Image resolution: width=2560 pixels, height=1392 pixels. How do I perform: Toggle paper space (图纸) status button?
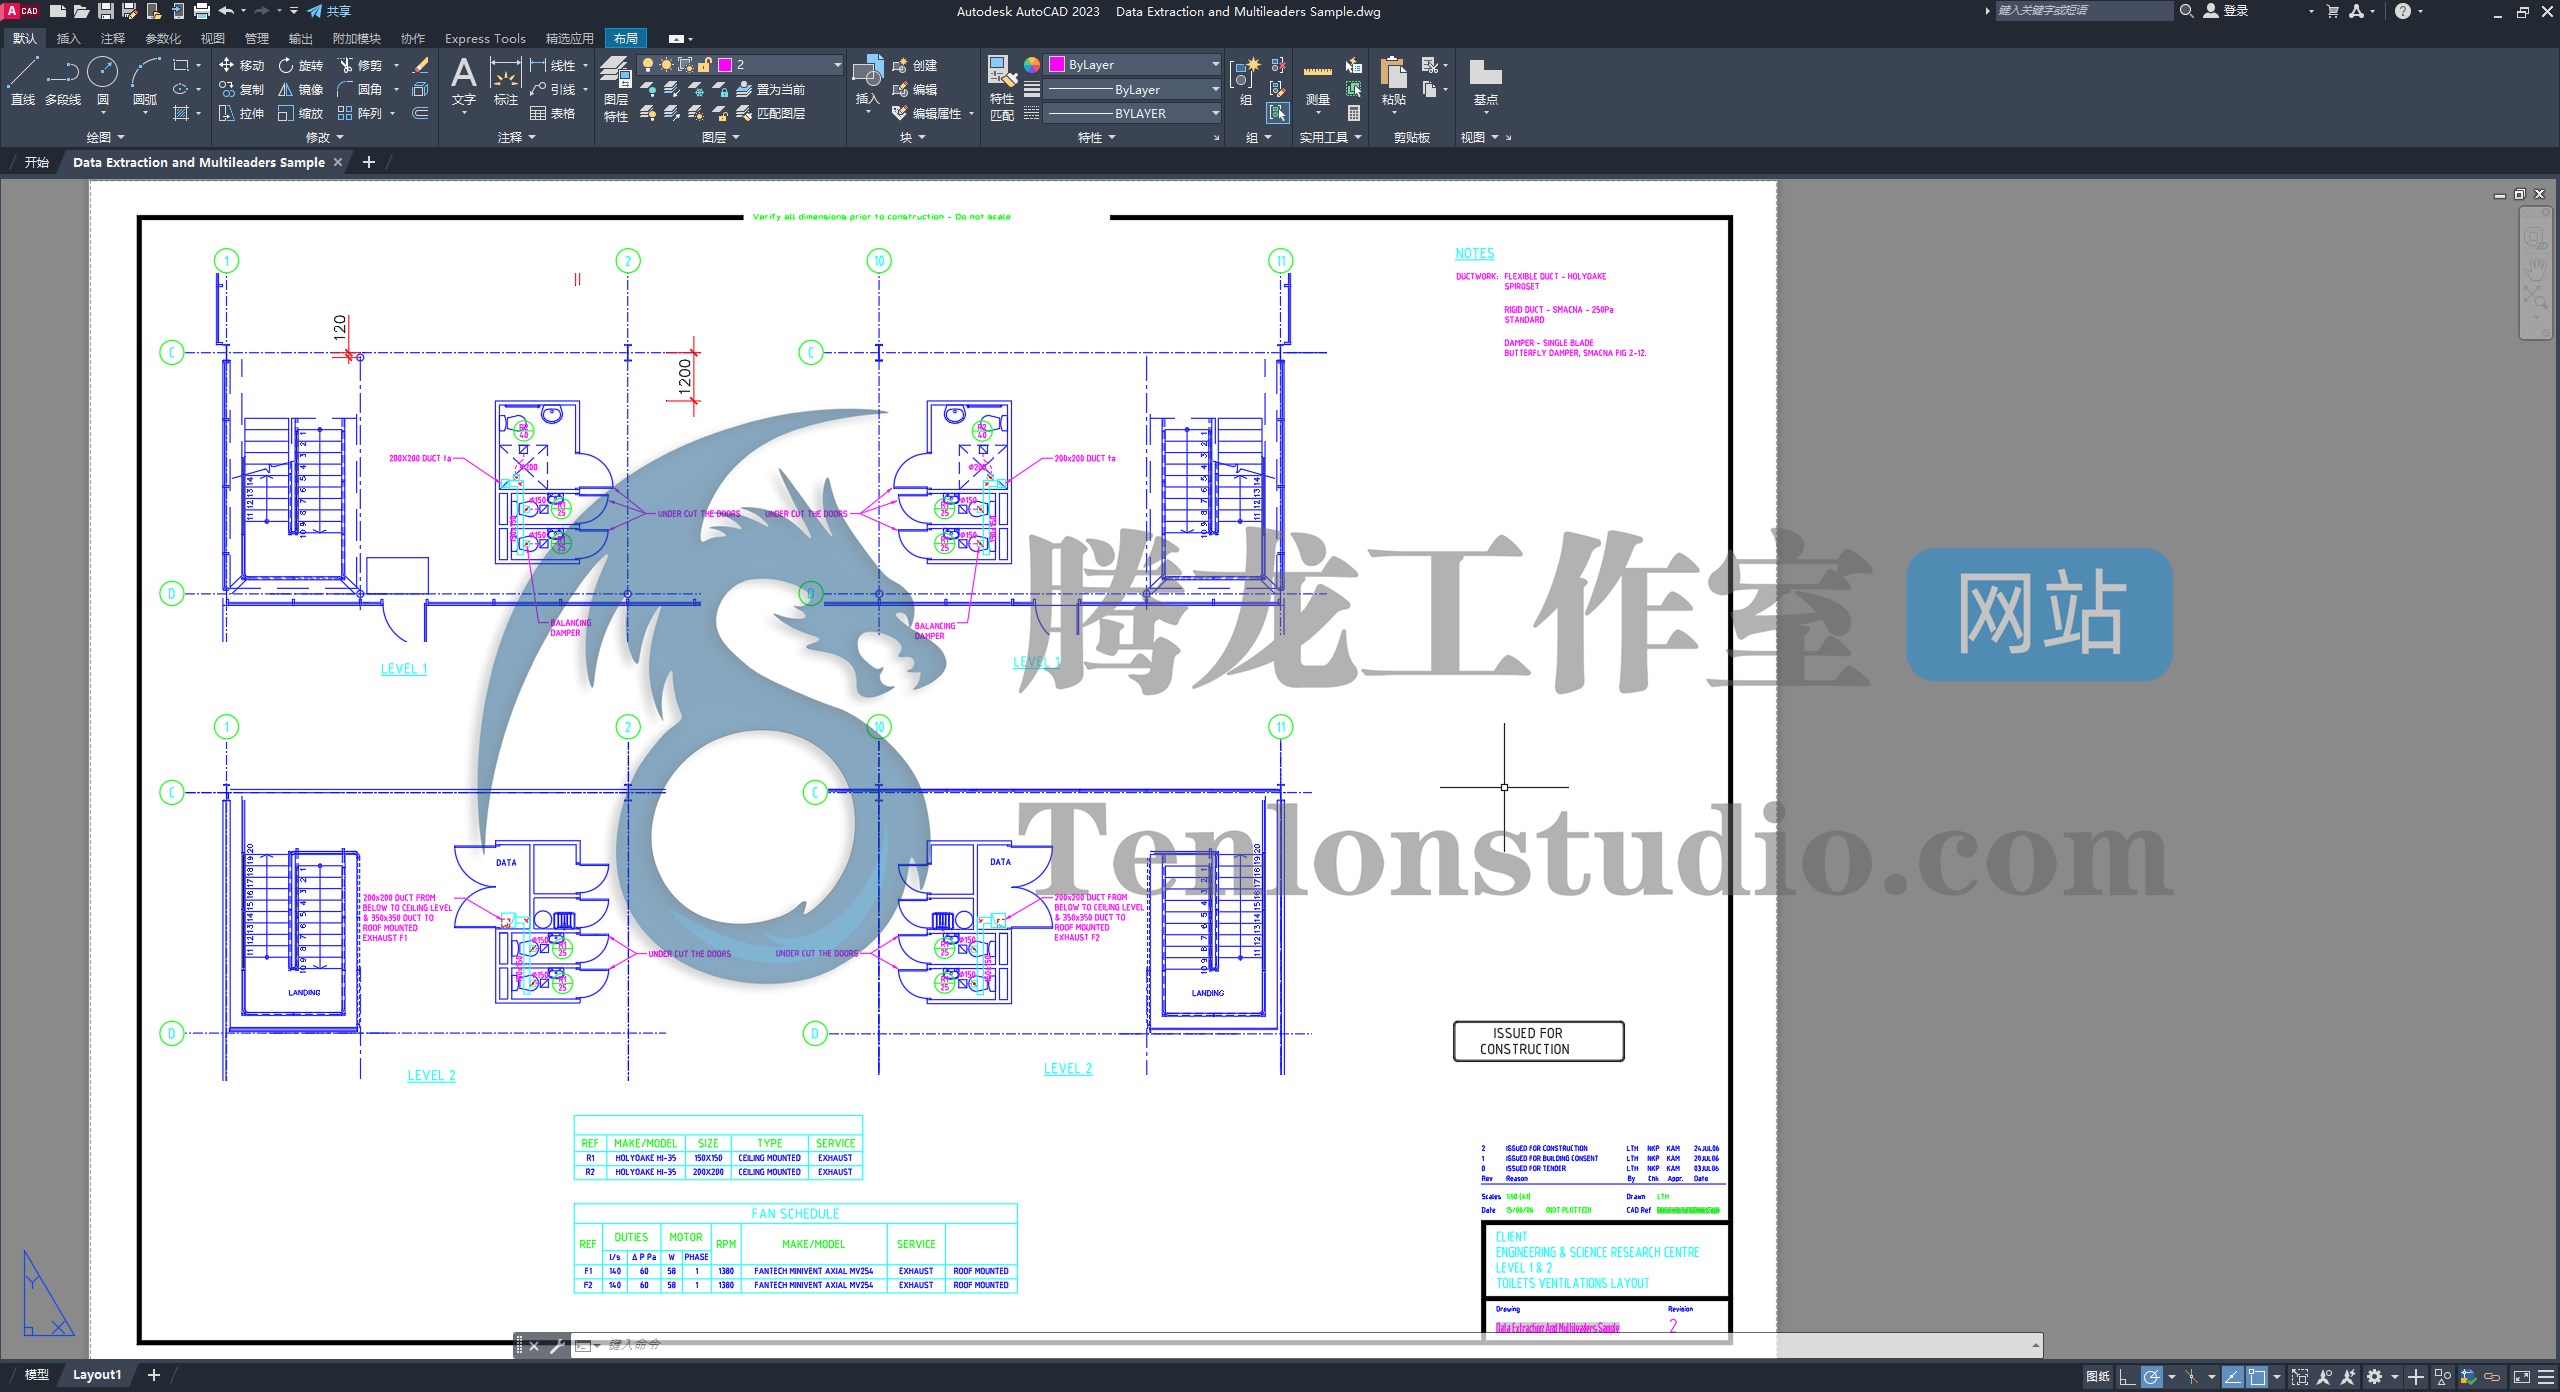pos(2098,1377)
